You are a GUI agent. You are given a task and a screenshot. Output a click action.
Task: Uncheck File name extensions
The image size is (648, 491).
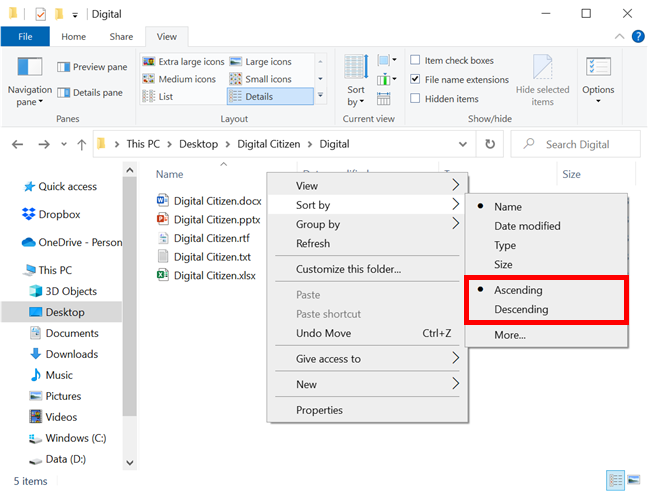415,79
